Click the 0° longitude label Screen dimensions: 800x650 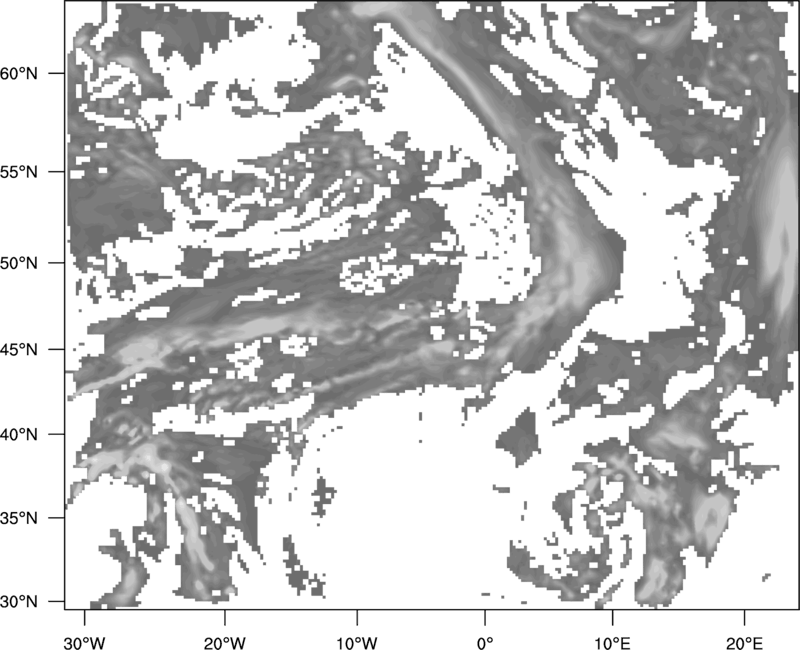(485, 643)
